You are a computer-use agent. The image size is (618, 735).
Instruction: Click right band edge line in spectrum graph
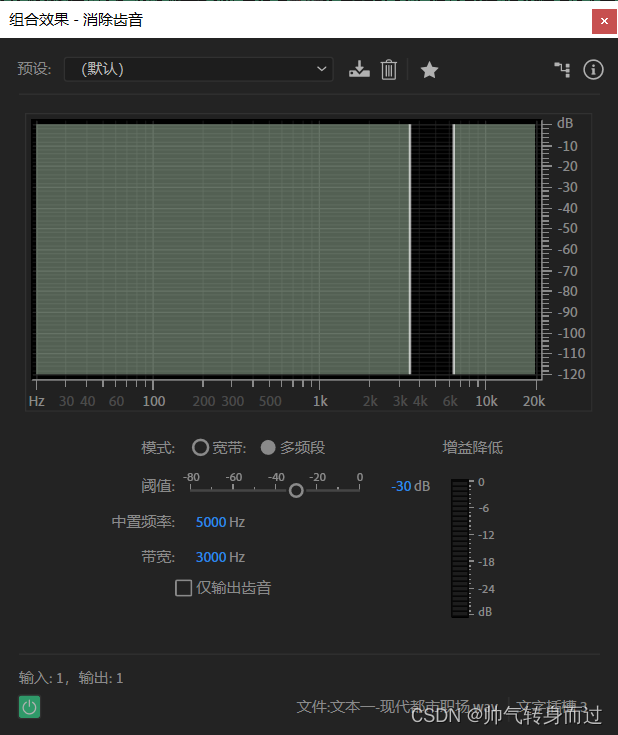tap(453, 249)
